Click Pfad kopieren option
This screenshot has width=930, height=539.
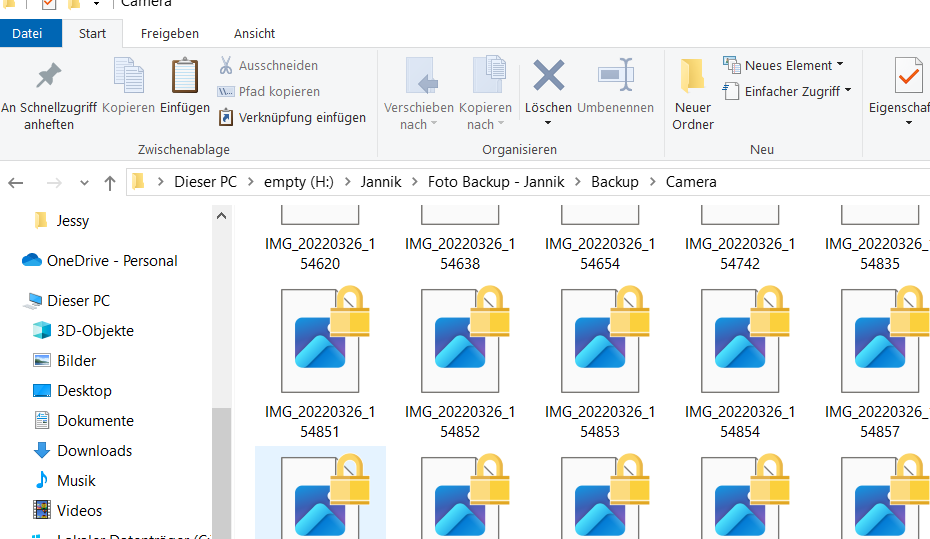coord(269,91)
